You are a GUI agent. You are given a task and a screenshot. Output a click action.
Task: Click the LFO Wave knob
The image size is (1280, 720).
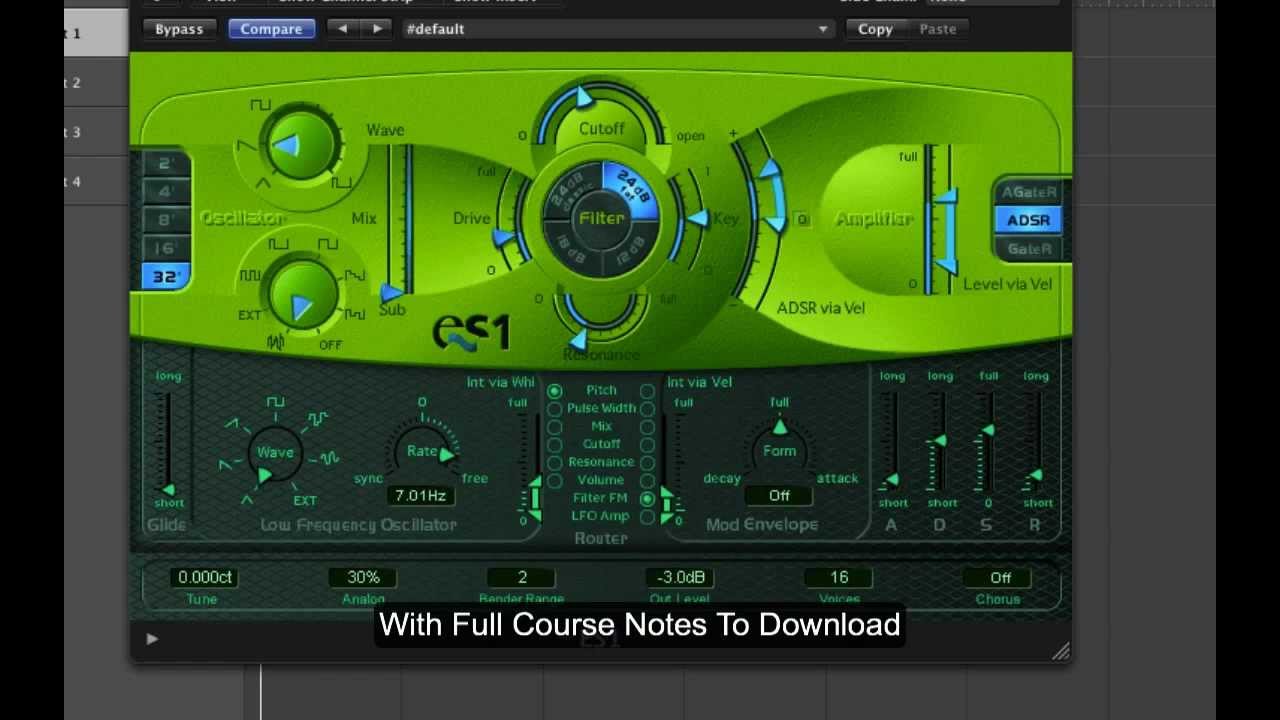(x=275, y=455)
